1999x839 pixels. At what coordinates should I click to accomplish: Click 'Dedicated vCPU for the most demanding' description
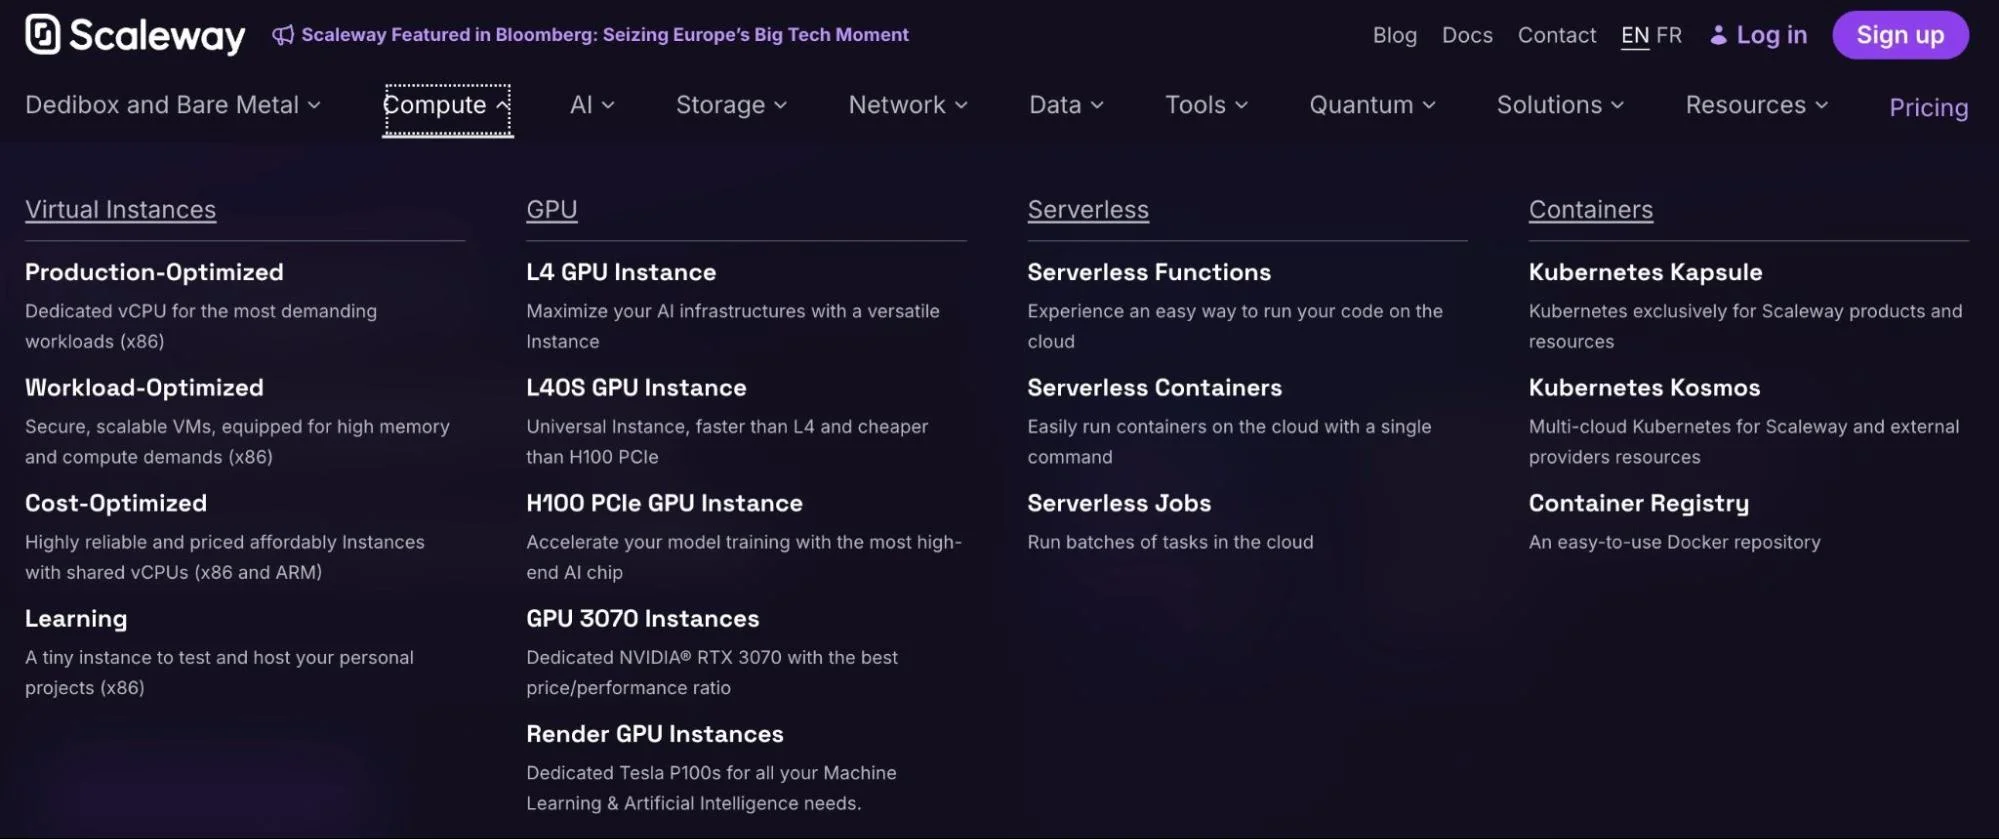click(201, 326)
